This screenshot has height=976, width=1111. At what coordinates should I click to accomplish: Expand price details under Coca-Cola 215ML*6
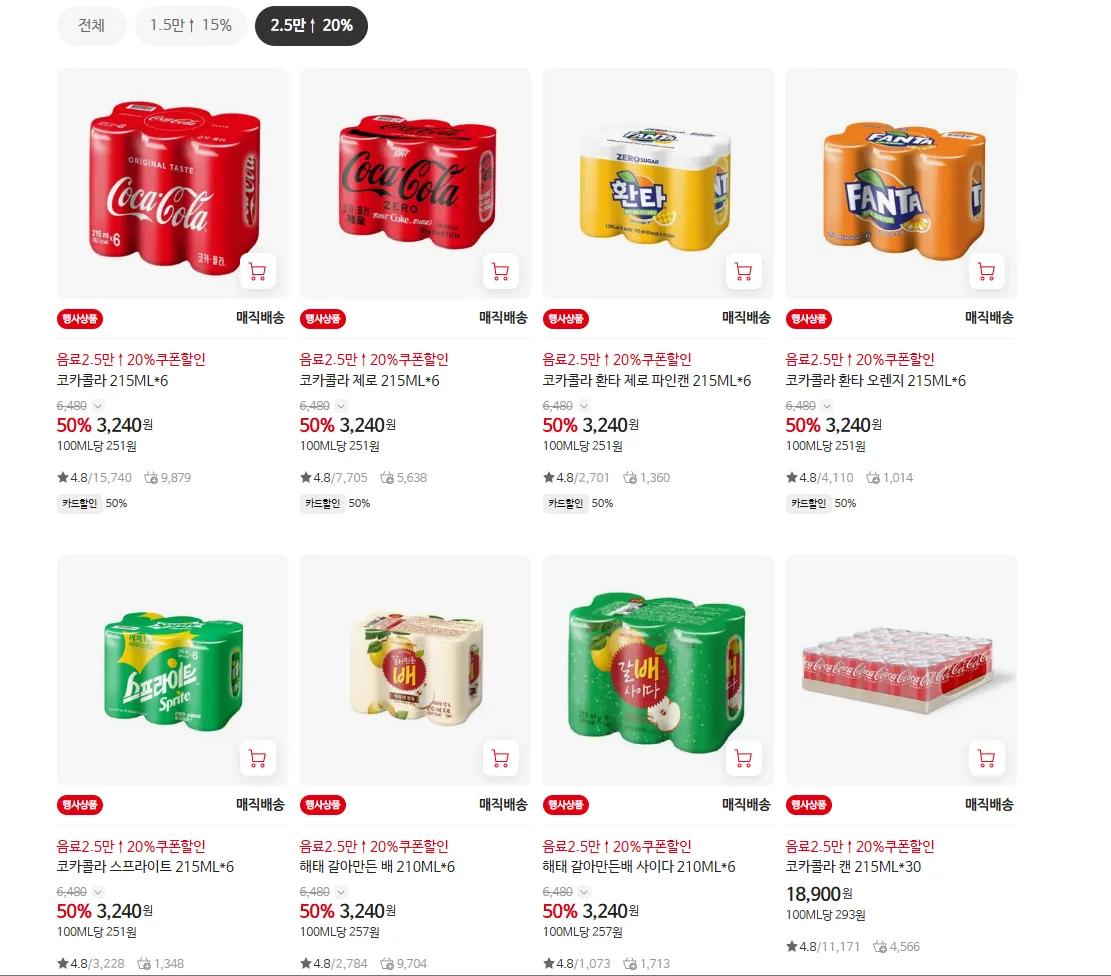(98, 406)
